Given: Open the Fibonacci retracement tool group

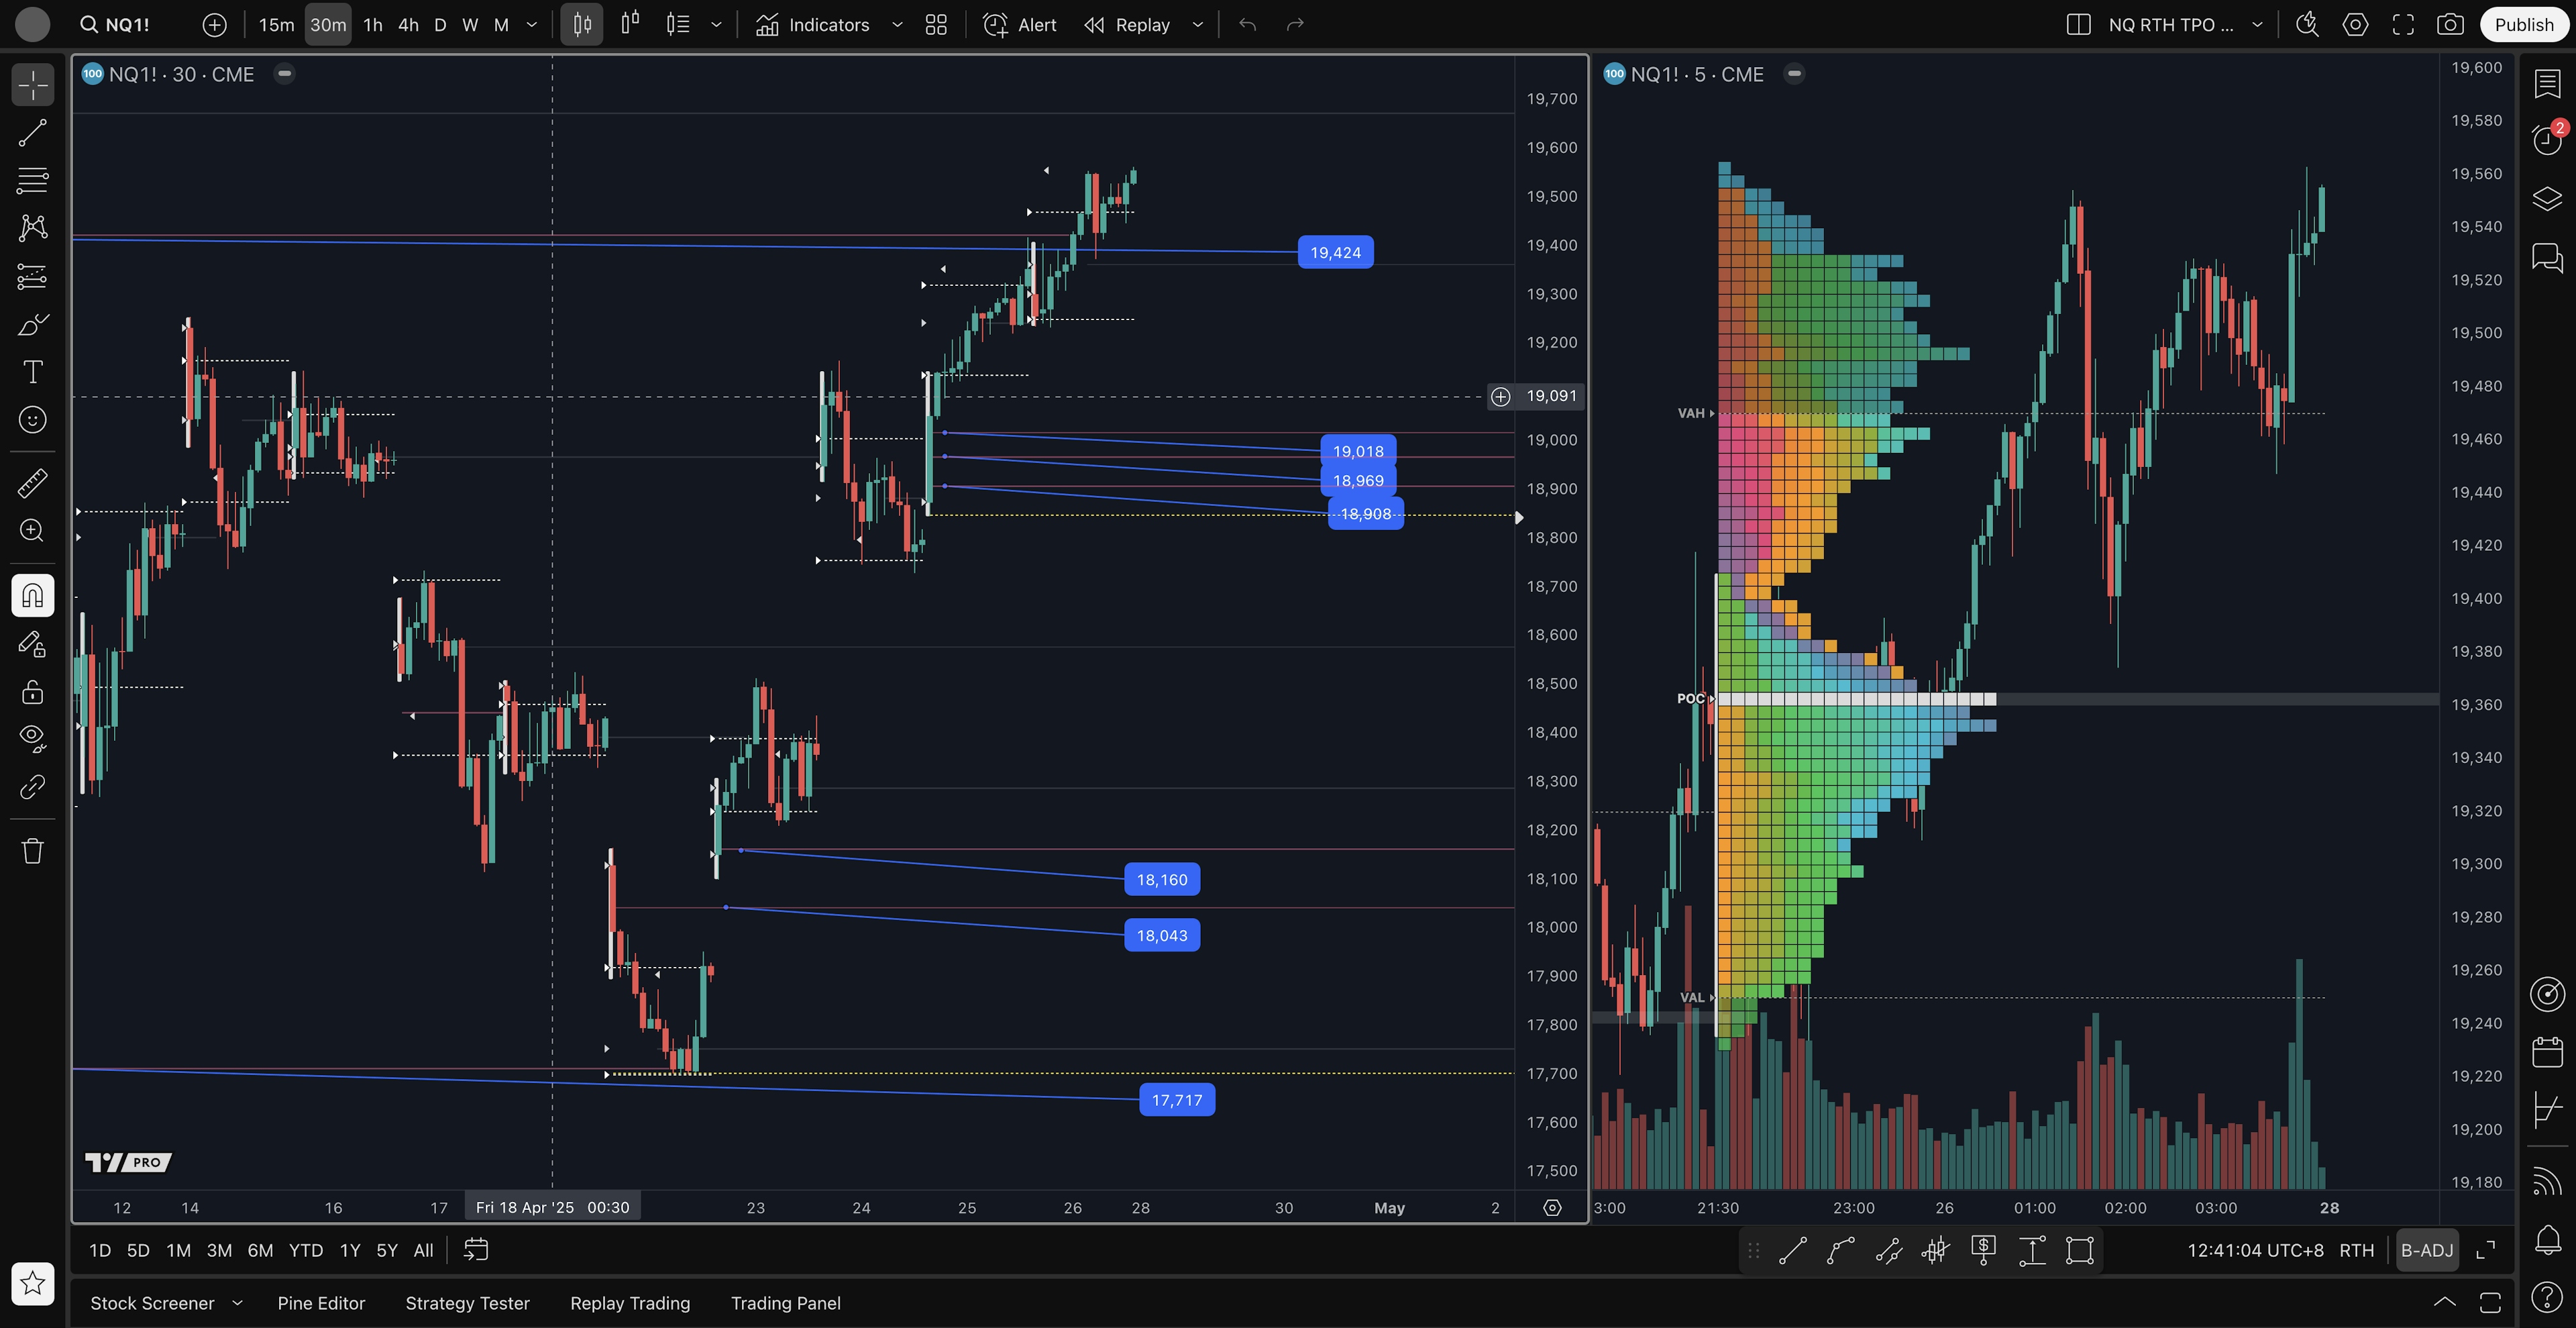Looking at the screenshot, I should [x=32, y=180].
